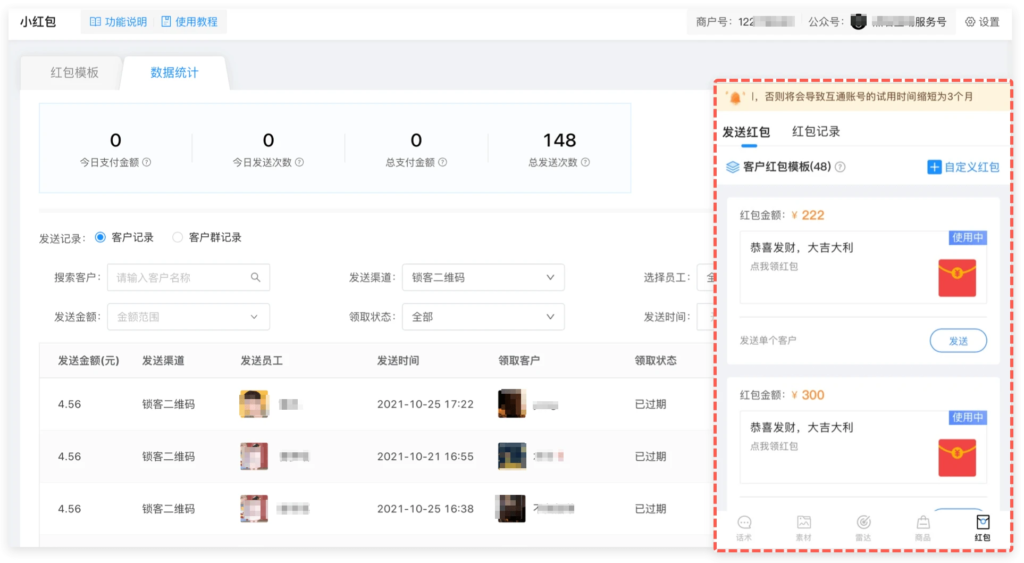This screenshot has height=563, width=1024.
Task: Click the 小红包 app title
Action: (x=38, y=22)
